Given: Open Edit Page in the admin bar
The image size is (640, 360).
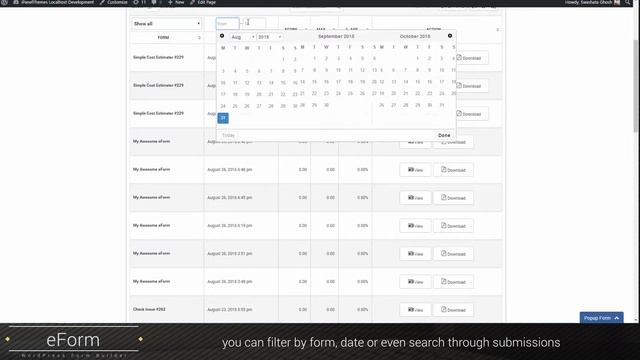Looking at the screenshot, I should click(203, 2).
